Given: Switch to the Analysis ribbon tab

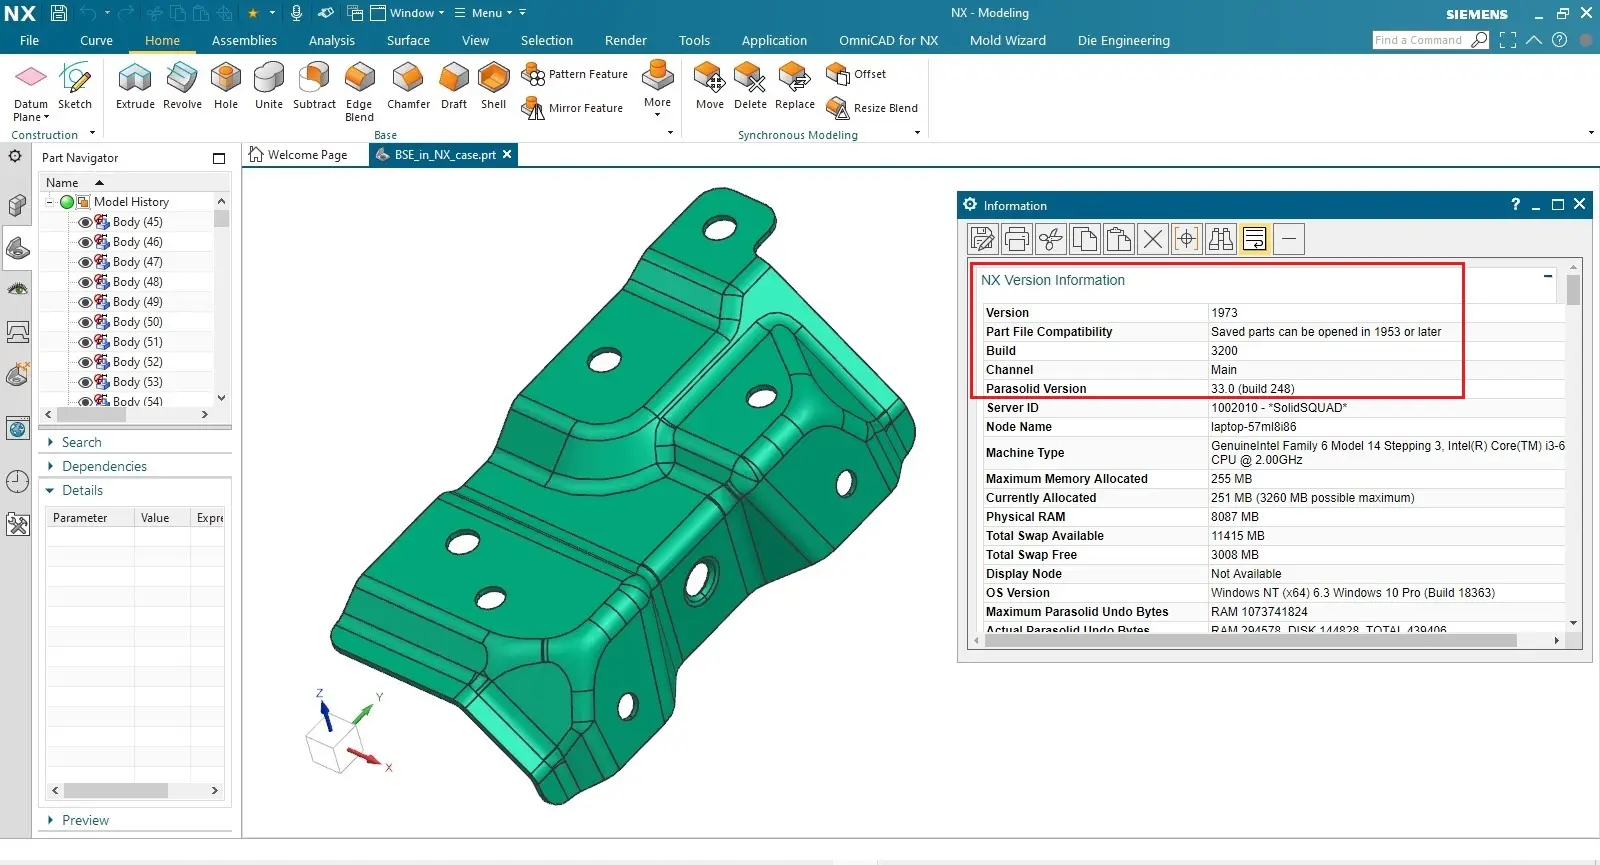Looking at the screenshot, I should point(332,41).
